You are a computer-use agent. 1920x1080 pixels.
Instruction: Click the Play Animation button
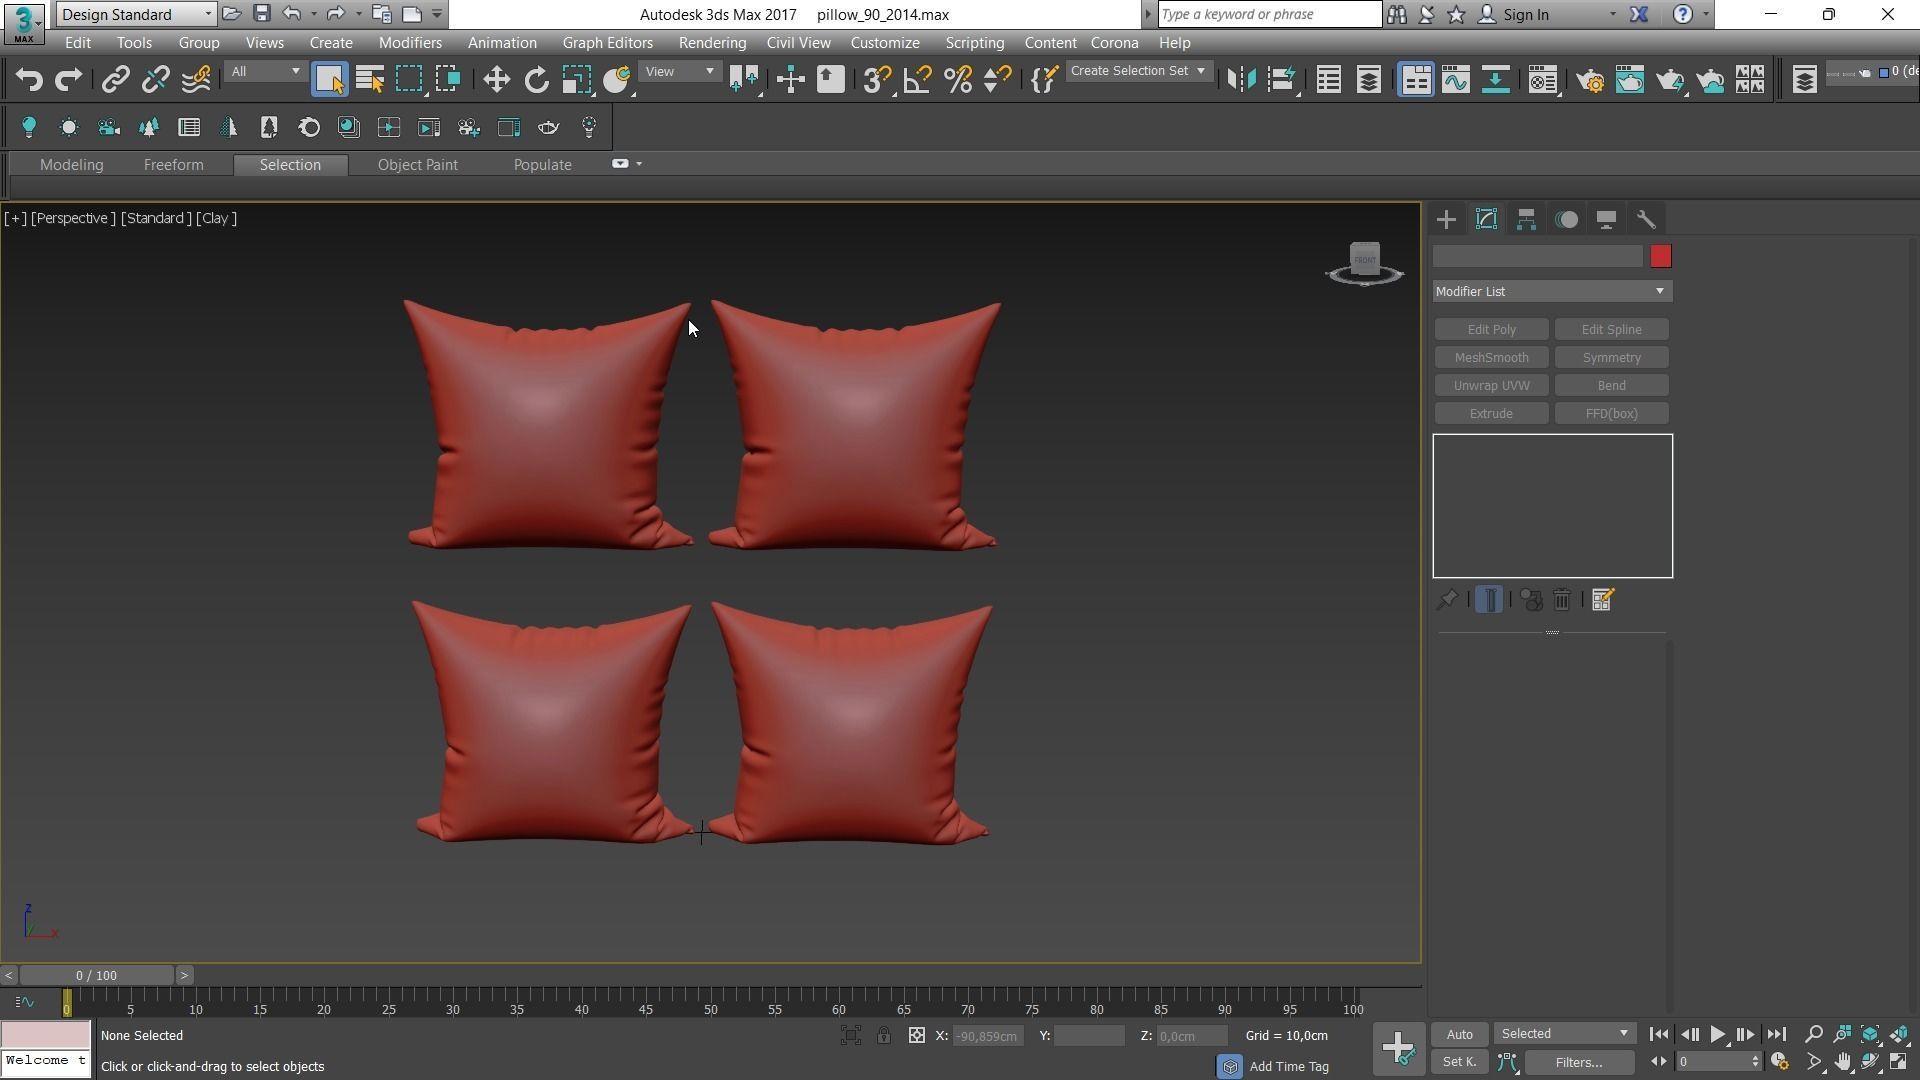(x=1717, y=1035)
